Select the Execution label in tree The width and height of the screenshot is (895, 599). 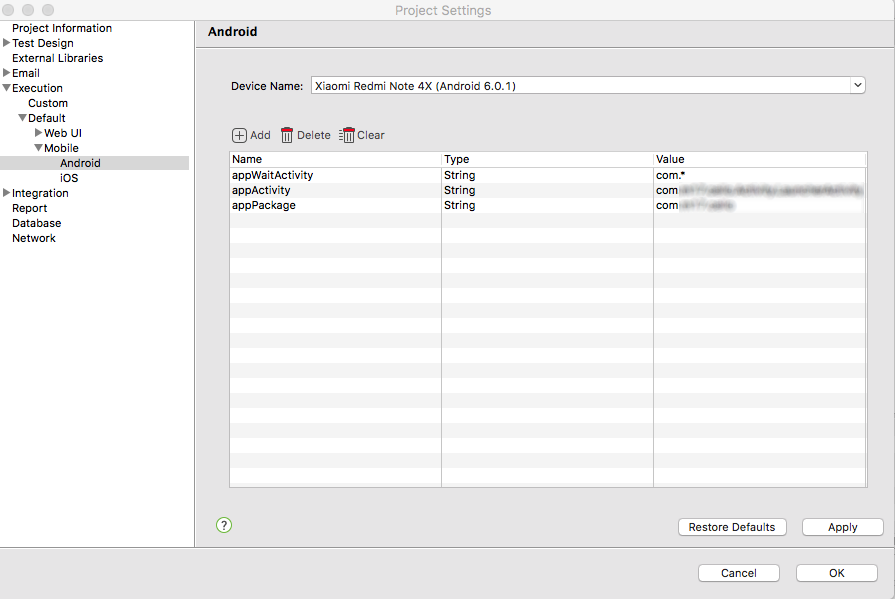click(37, 88)
